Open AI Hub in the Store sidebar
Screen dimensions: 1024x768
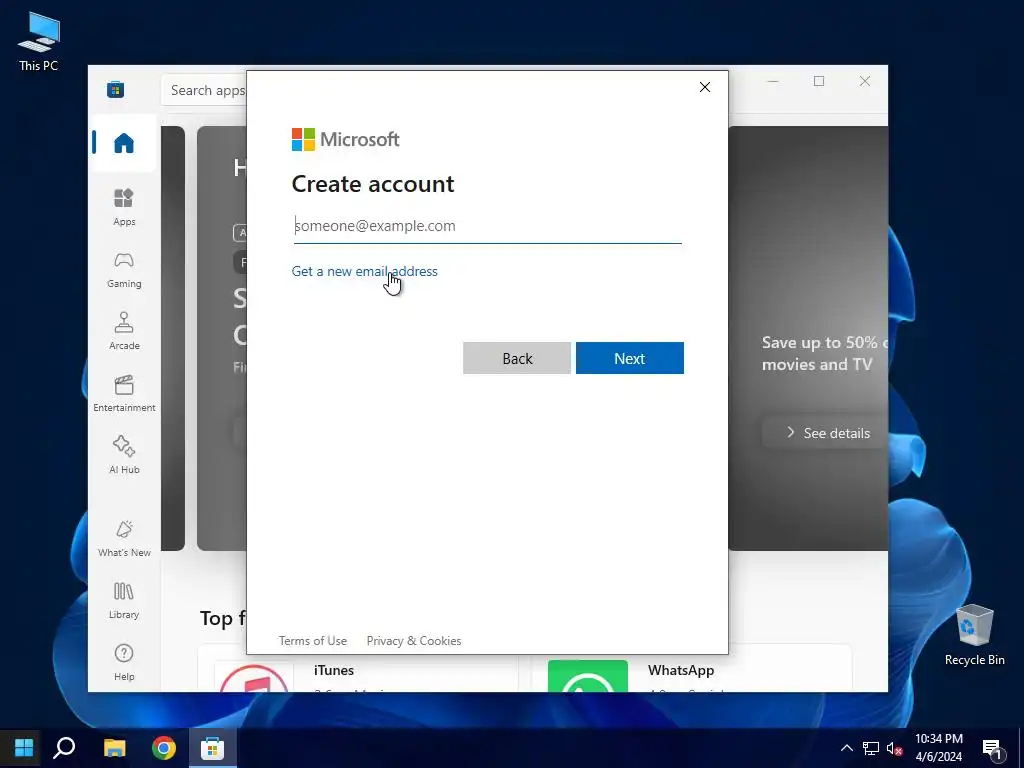coord(123,455)
